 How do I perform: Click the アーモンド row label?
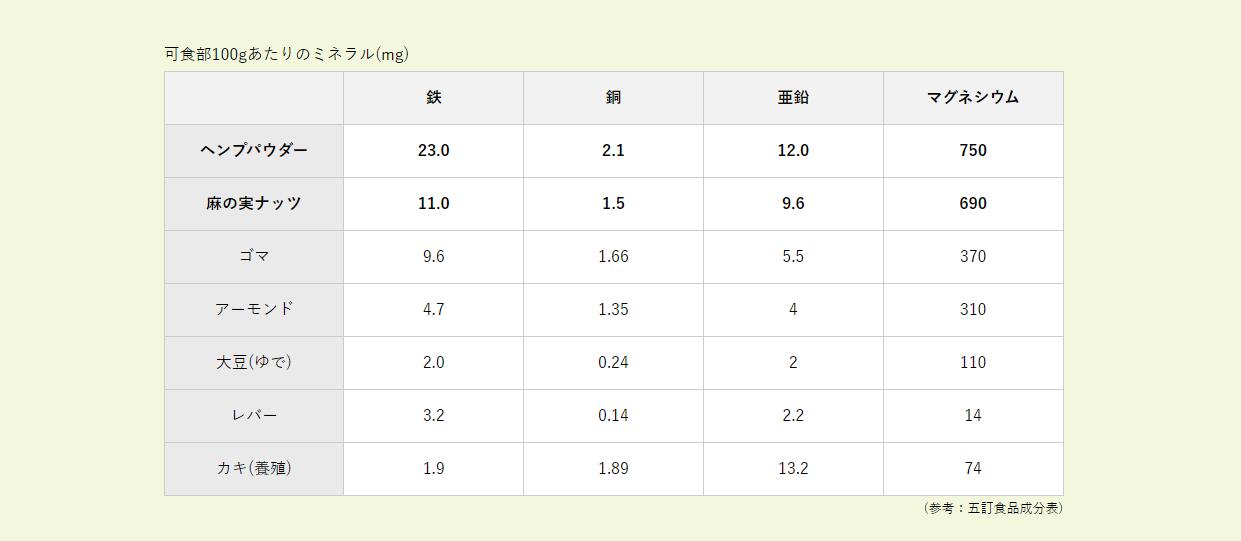[254, 309]
